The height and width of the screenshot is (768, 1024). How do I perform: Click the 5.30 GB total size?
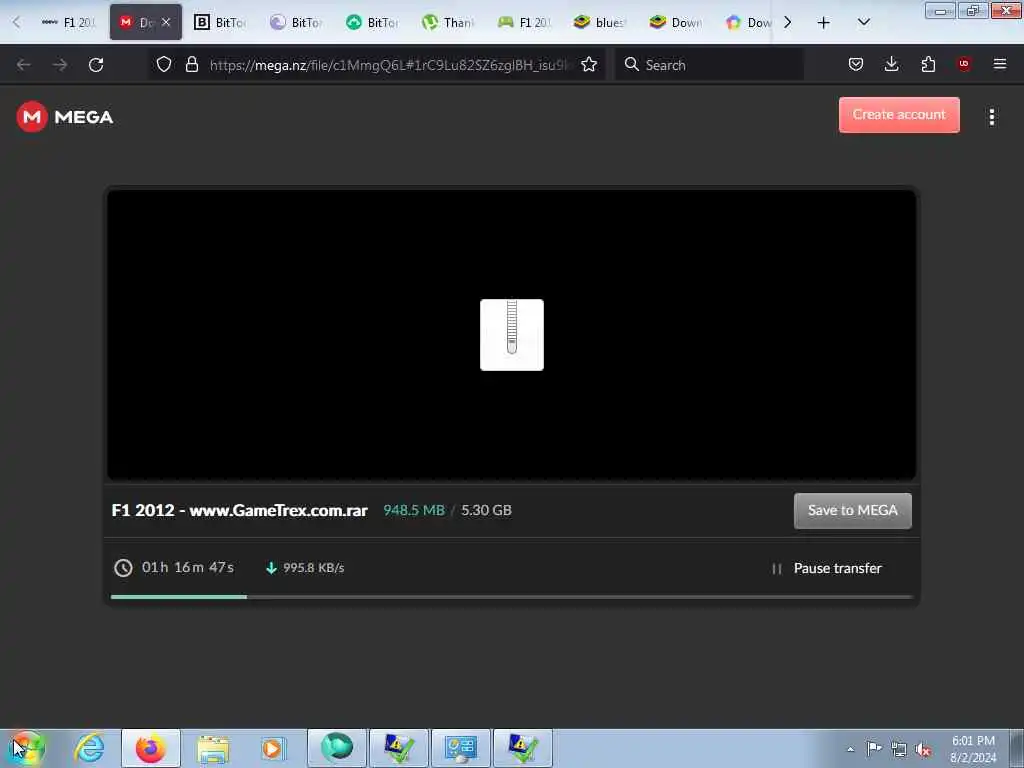pos(487,510)
